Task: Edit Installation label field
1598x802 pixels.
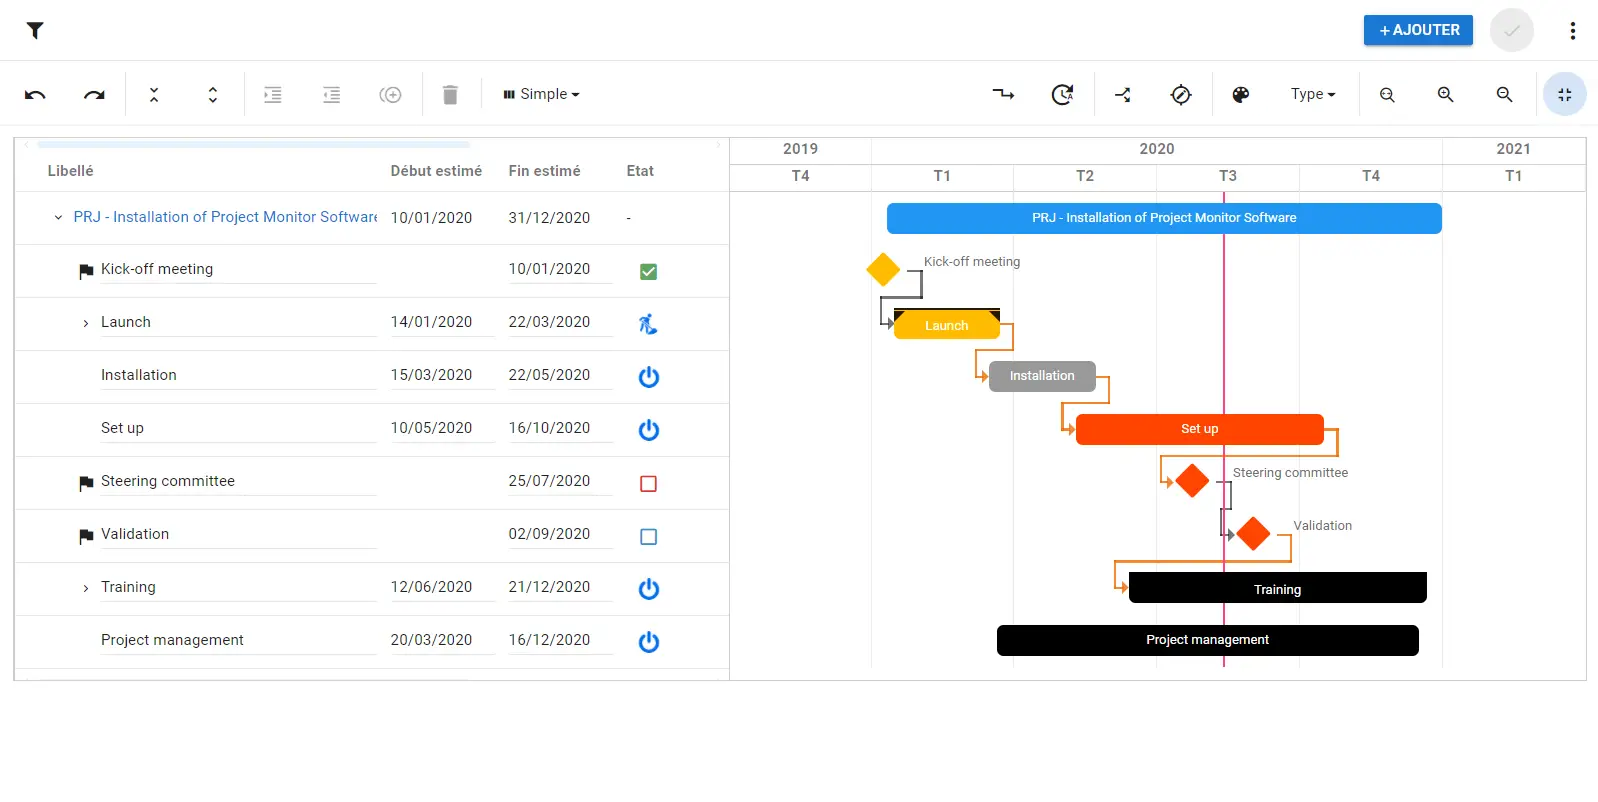Action: 238,375
